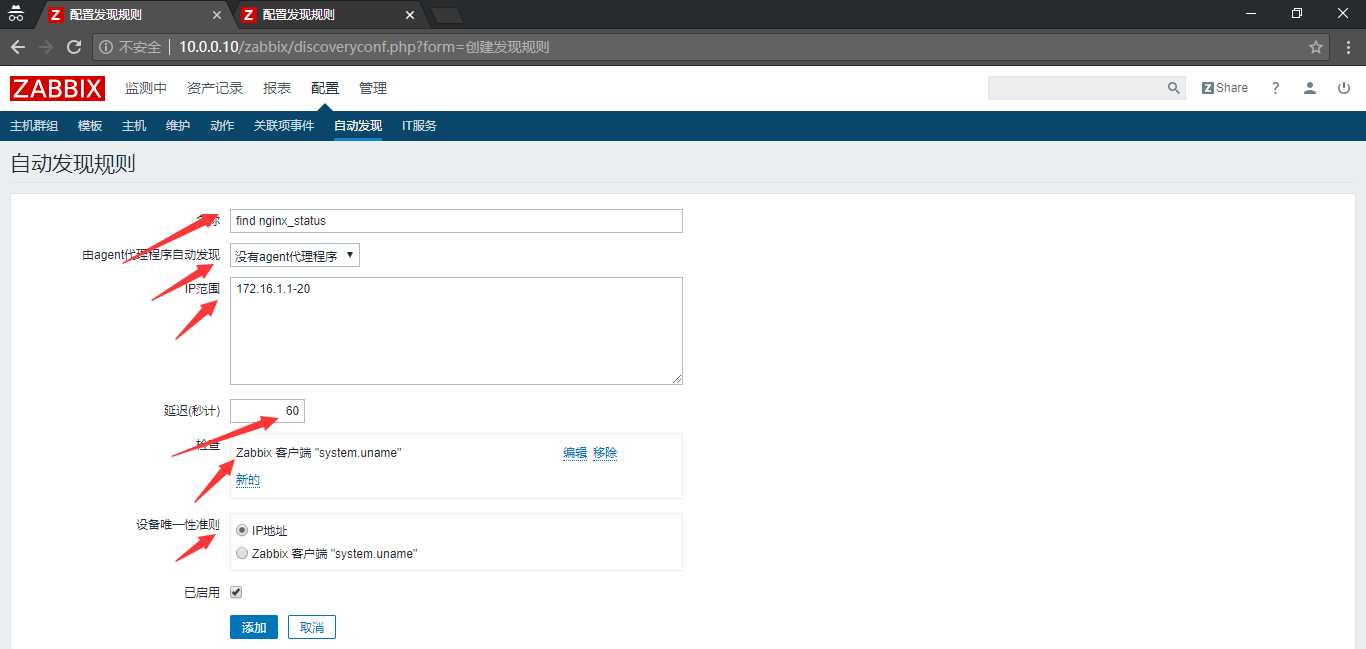The image size is (1366, 649).
Task: Click the search magnifier icon
Action: (1174, 88)
